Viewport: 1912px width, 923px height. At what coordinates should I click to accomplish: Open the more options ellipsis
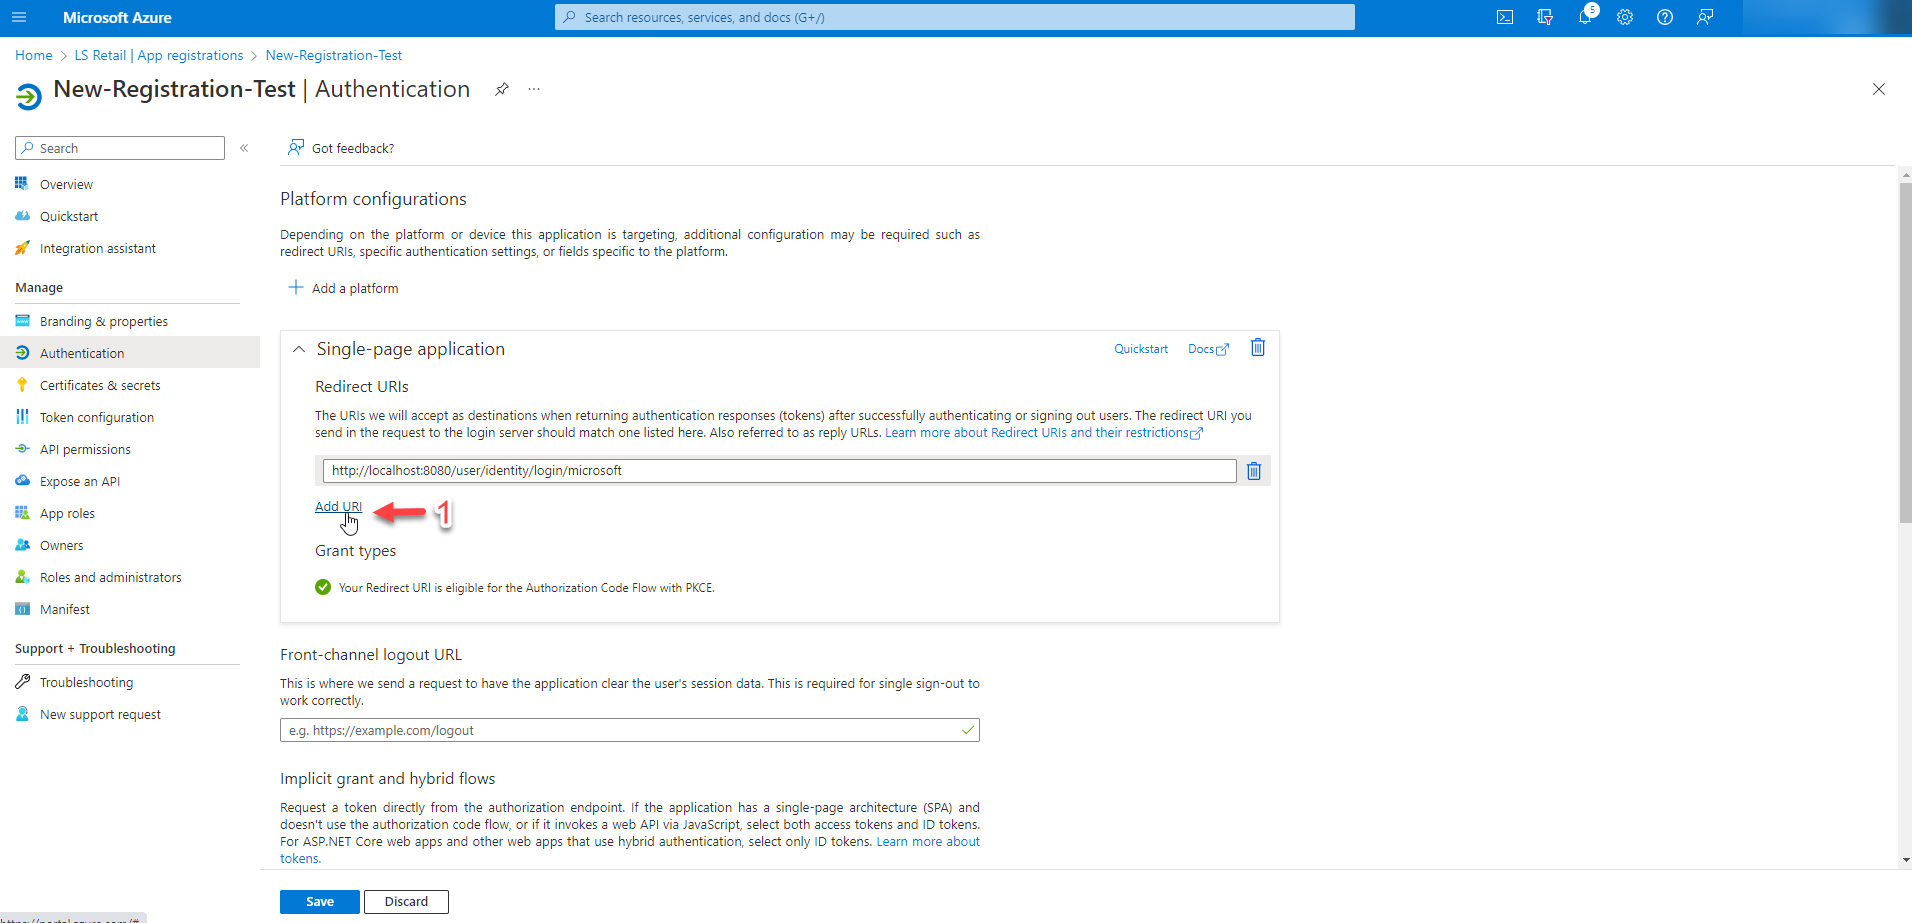click(x=534, y=89)
